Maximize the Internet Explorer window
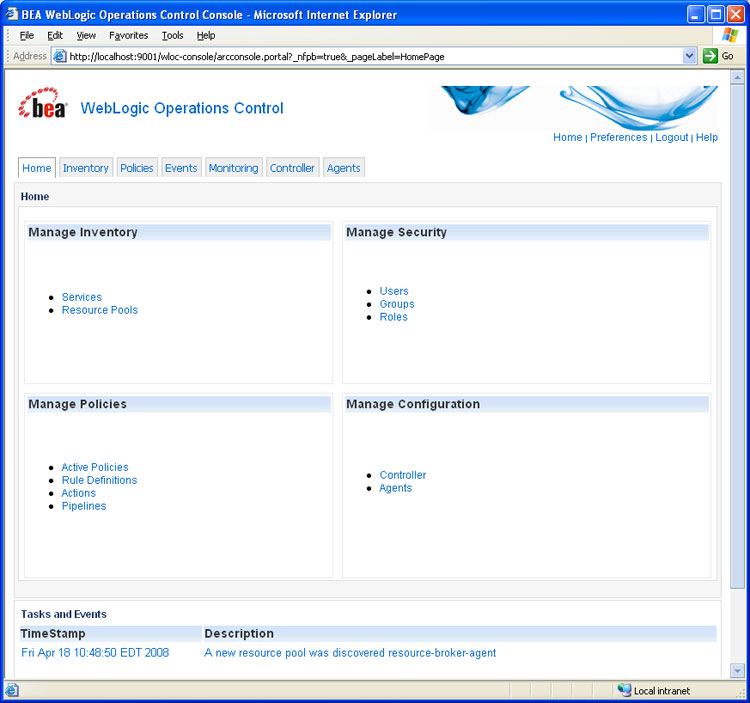The width and height of the screenshot is (750, 703). 716,14
